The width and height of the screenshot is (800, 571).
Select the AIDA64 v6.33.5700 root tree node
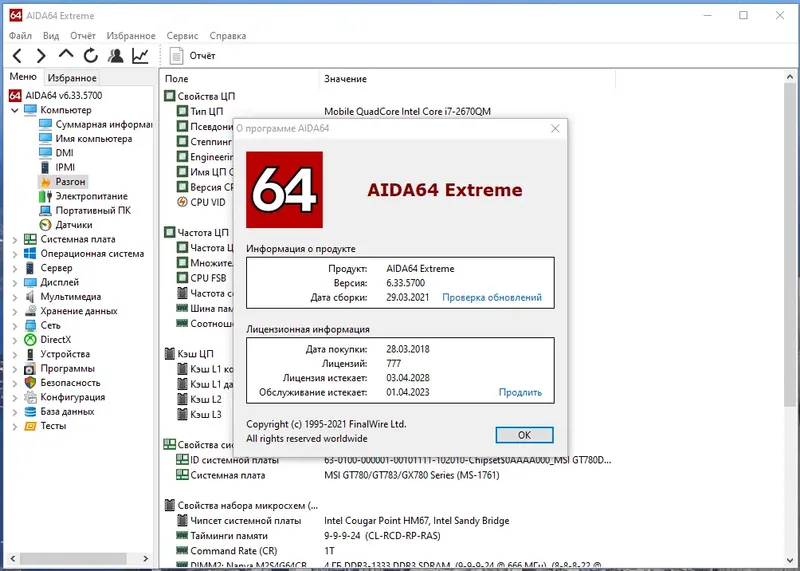click(x=56, y=95)
